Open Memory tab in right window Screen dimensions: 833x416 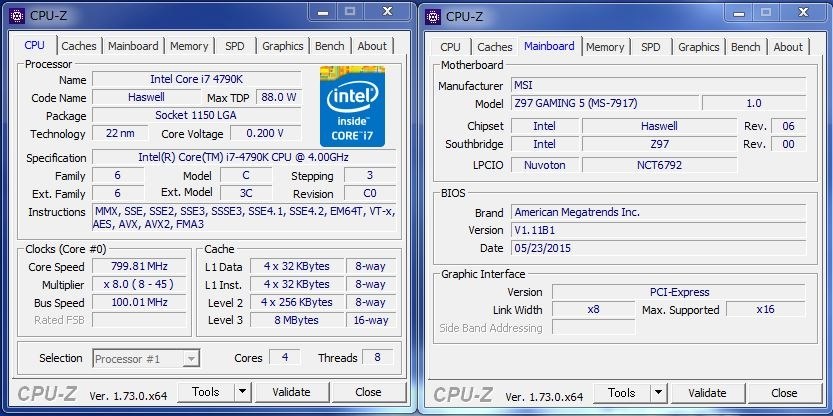[x=605, y=47]
